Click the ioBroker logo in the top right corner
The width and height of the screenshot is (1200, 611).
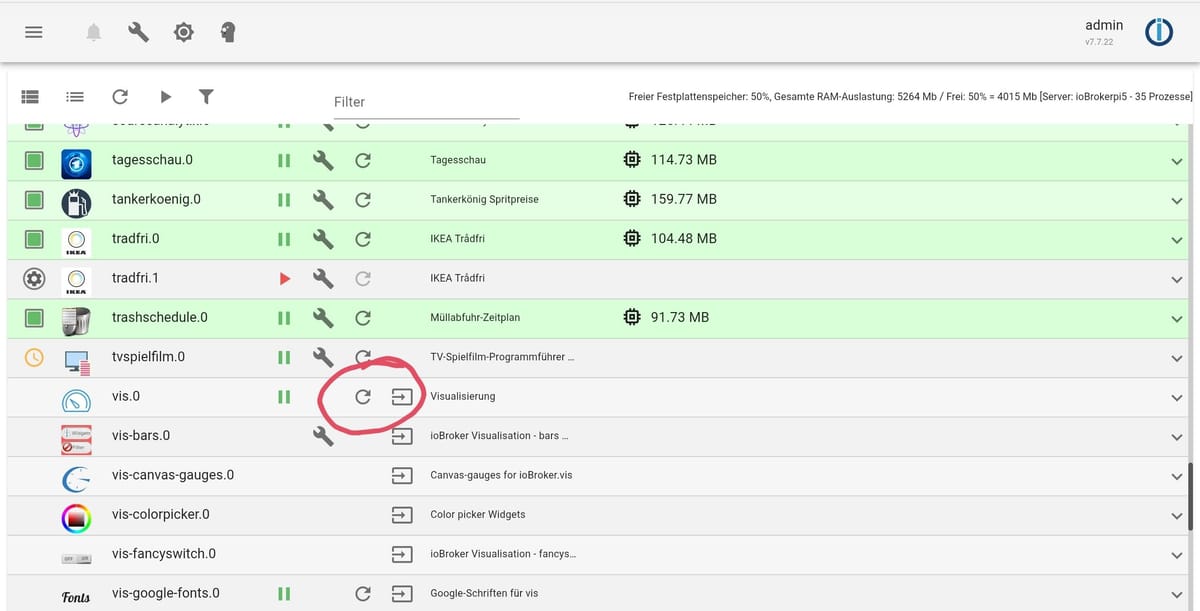tap(1159, 31)
